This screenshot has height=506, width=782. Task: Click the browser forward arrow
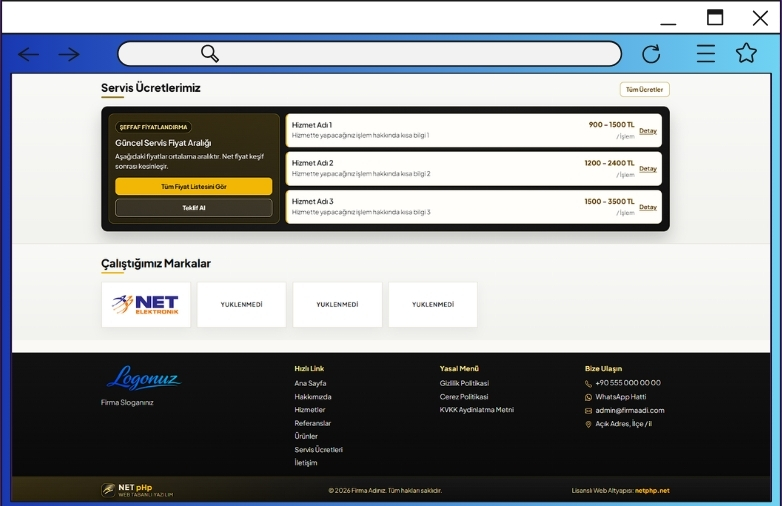click(x=68, y=54)
